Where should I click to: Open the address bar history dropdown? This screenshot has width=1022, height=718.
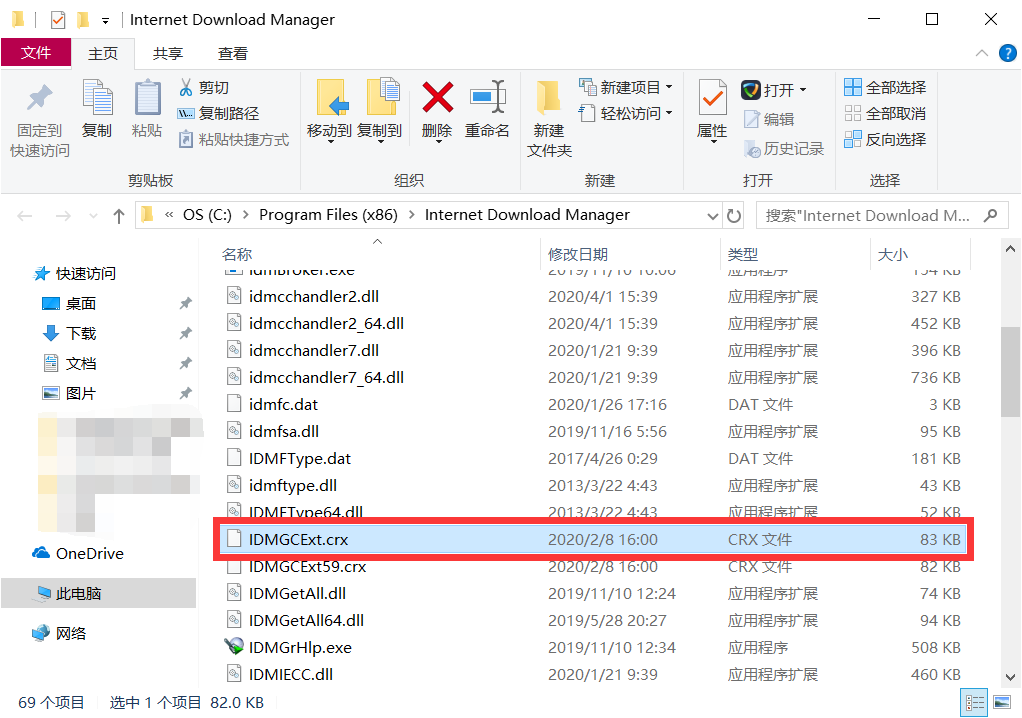712,216
